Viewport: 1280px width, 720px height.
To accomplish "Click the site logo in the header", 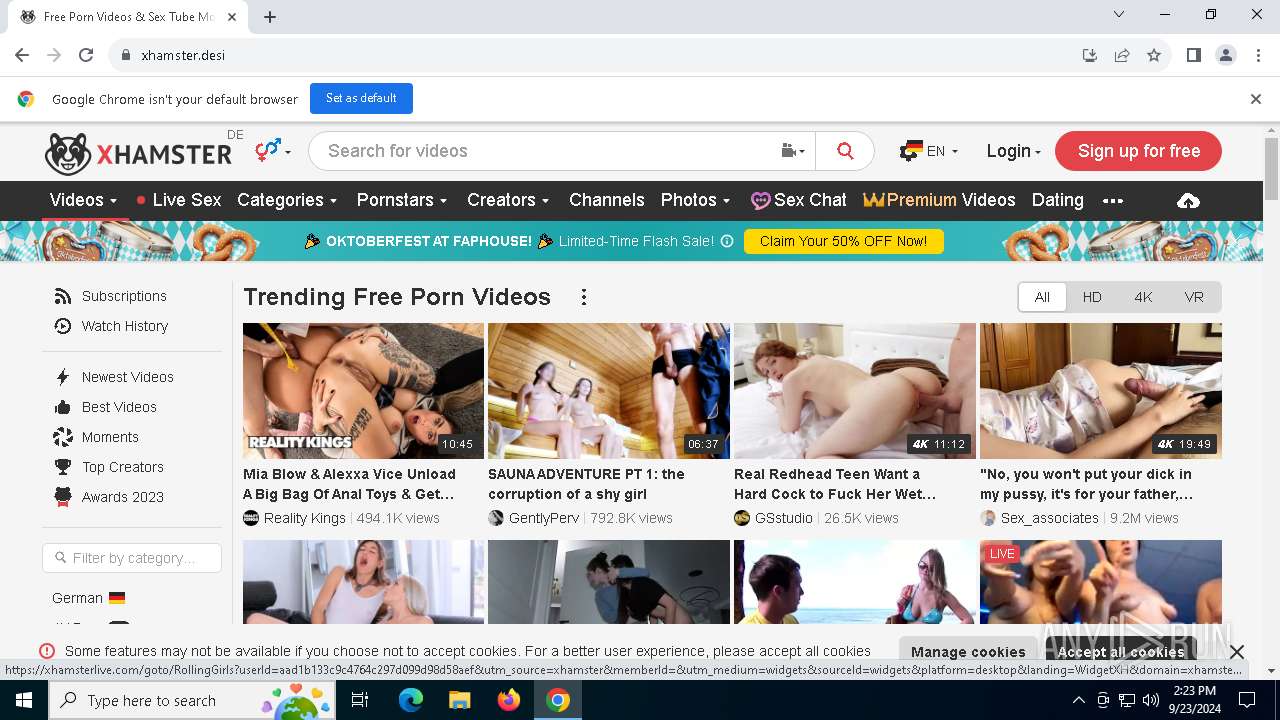I will [138, 153].
